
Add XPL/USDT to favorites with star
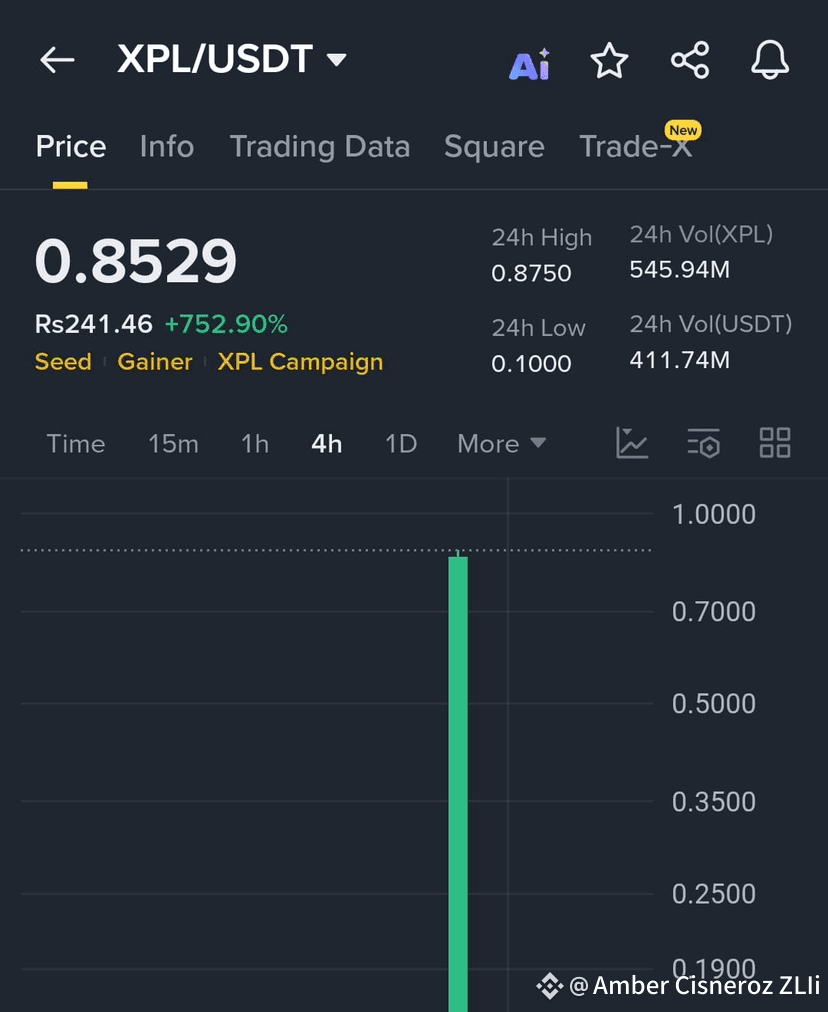tap(609, 61)
